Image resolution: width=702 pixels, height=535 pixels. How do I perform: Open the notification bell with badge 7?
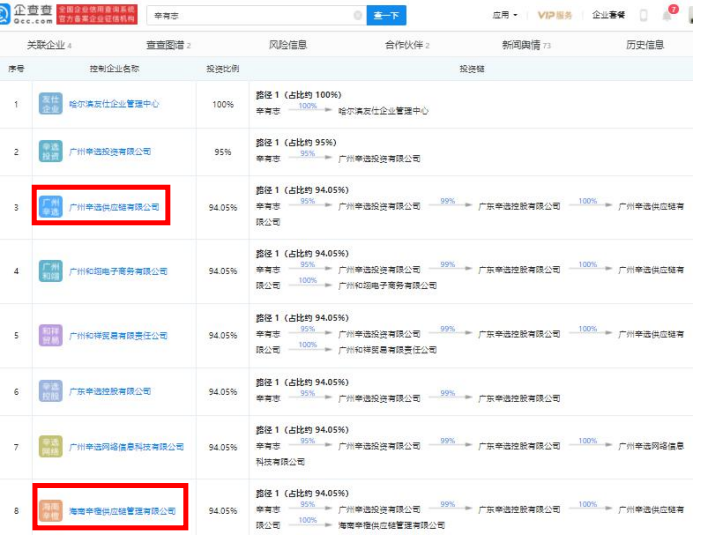667,15
